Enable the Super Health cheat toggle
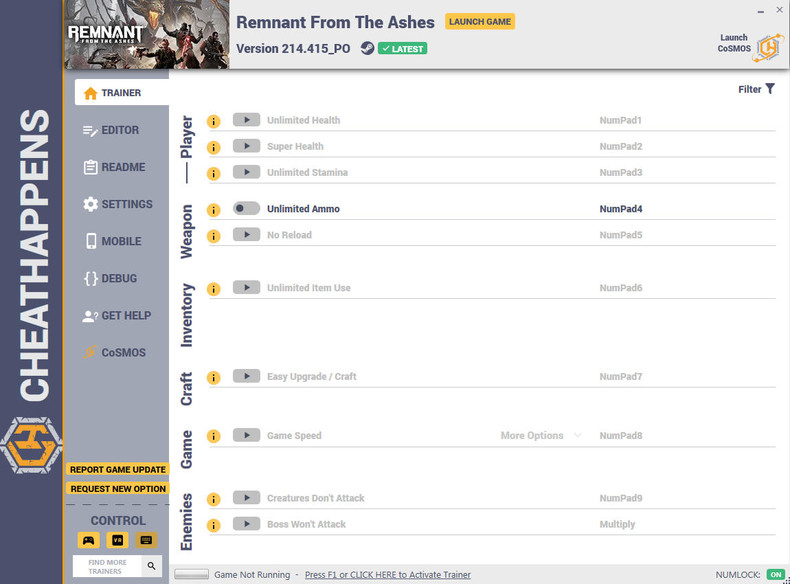790x584 pixels. [x=246, y=146]
